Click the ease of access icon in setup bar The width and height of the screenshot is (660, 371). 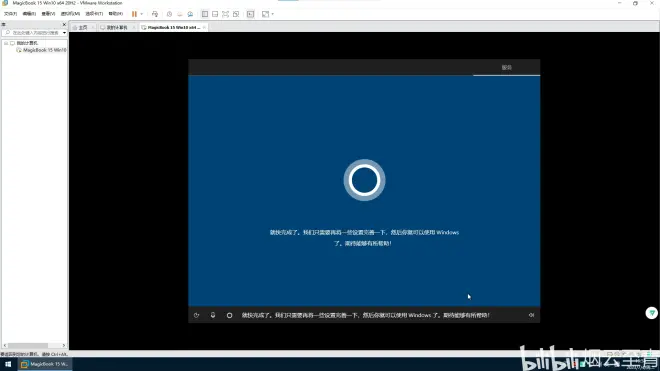coord(196,315)
